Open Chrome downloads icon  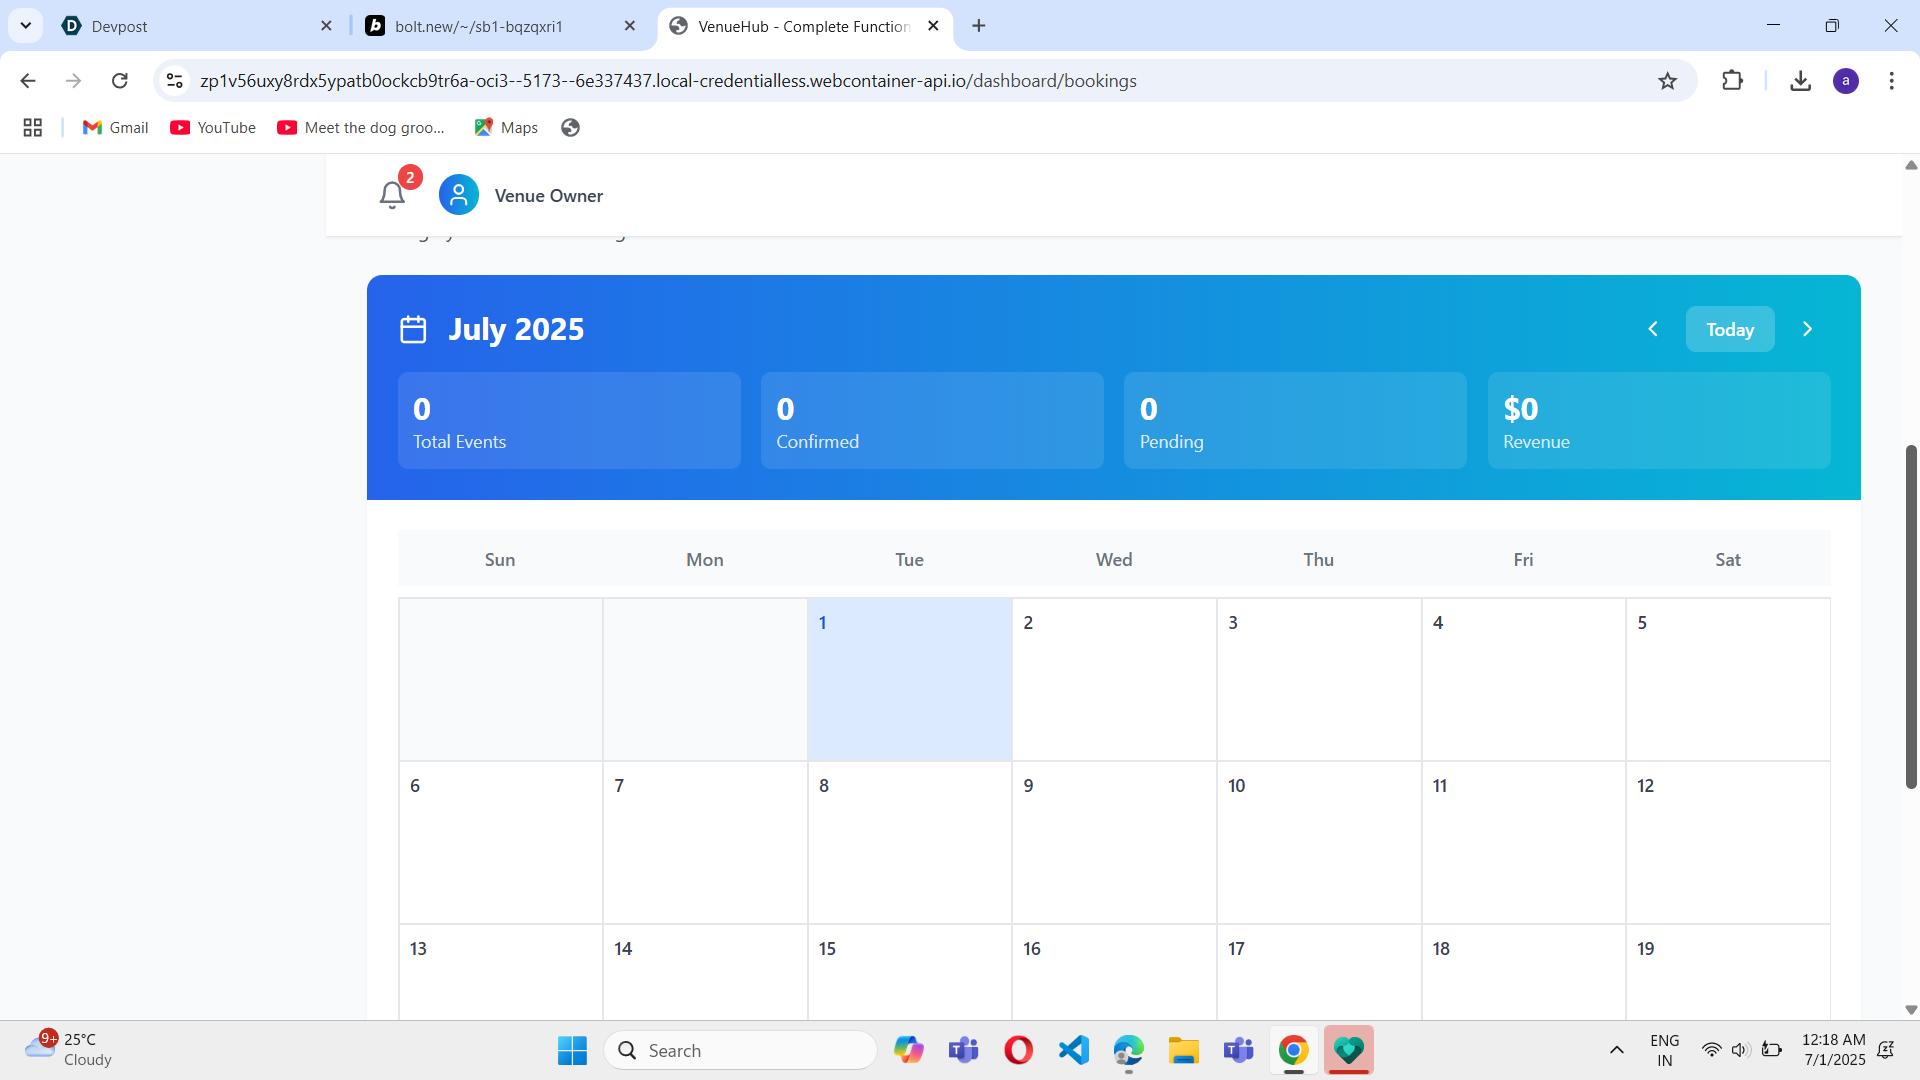1800,81
